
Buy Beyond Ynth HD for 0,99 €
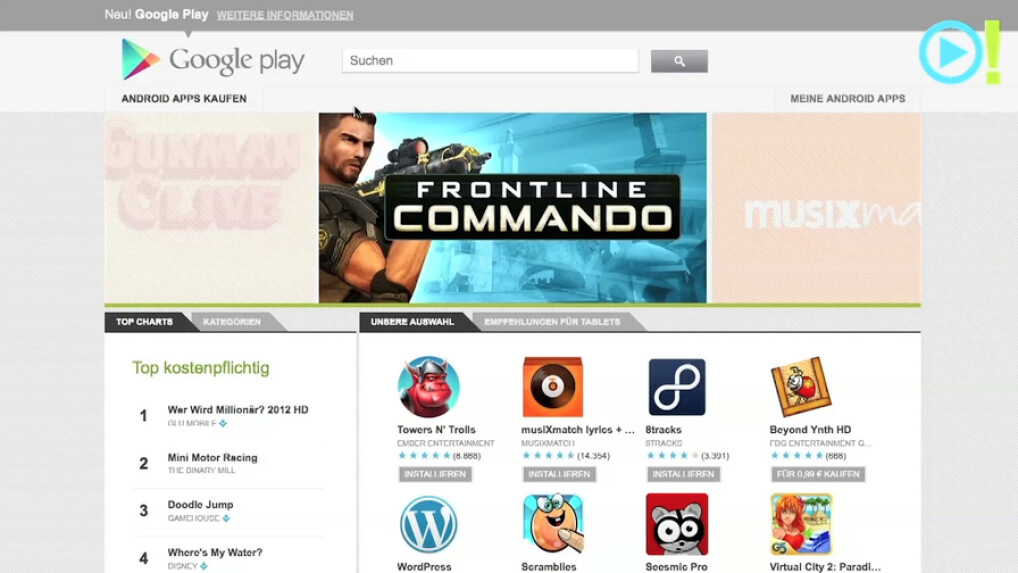coord(818,474)
